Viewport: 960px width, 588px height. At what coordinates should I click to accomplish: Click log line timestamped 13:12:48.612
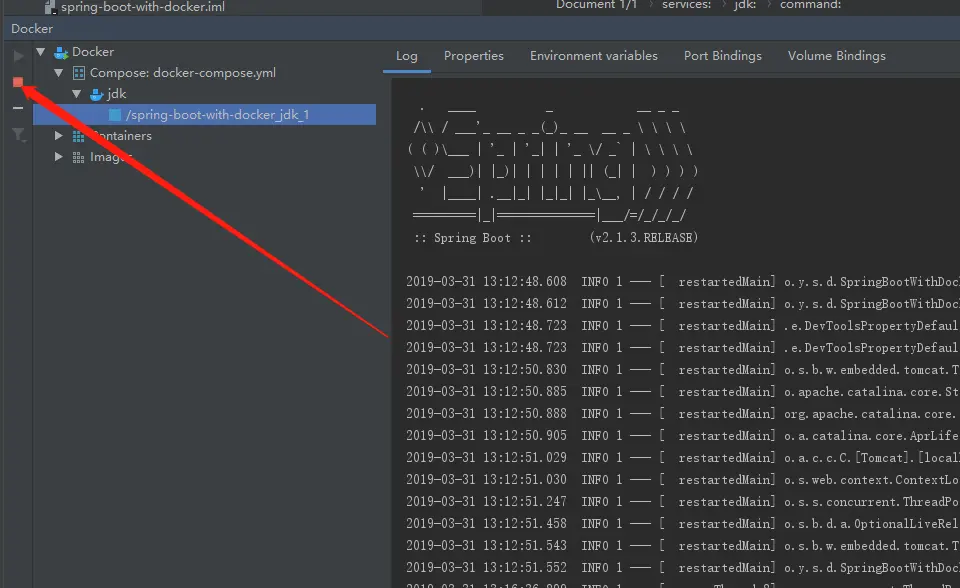[683, 304]
